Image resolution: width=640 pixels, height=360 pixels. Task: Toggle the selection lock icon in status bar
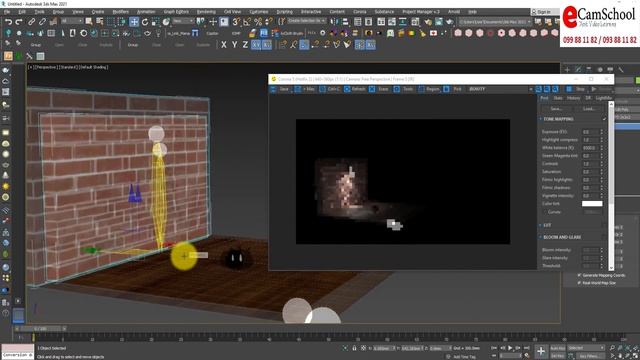(x=354, y=348)
